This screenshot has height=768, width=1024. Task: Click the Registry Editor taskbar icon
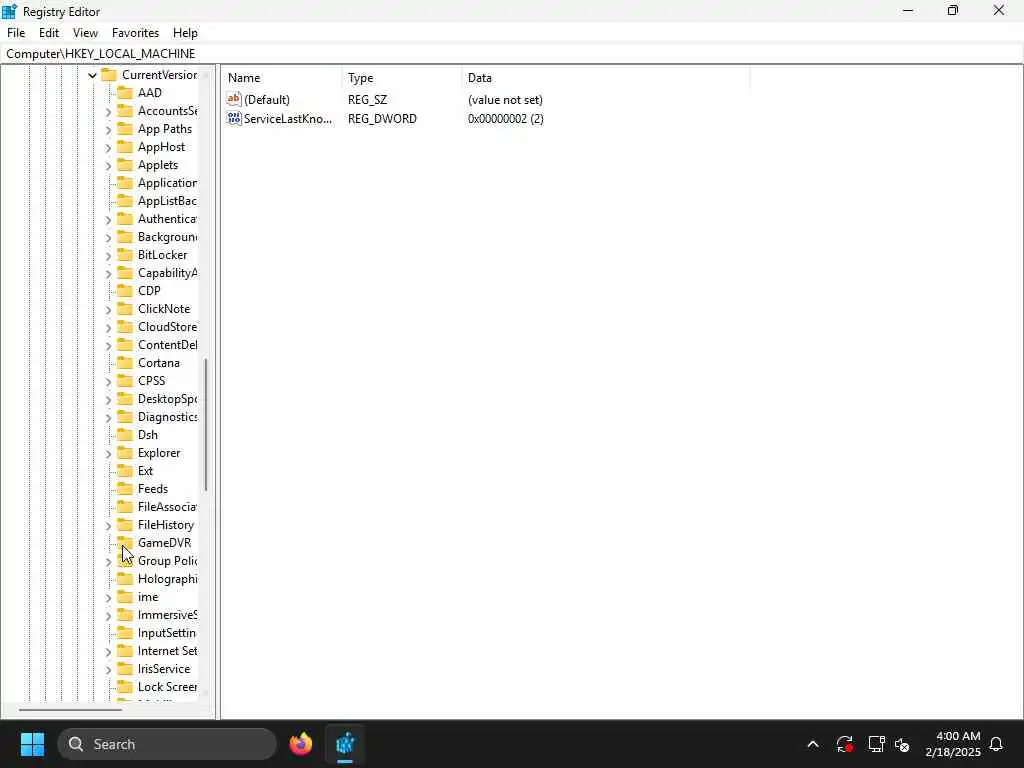pyautogui.click(x=345, y=744)
